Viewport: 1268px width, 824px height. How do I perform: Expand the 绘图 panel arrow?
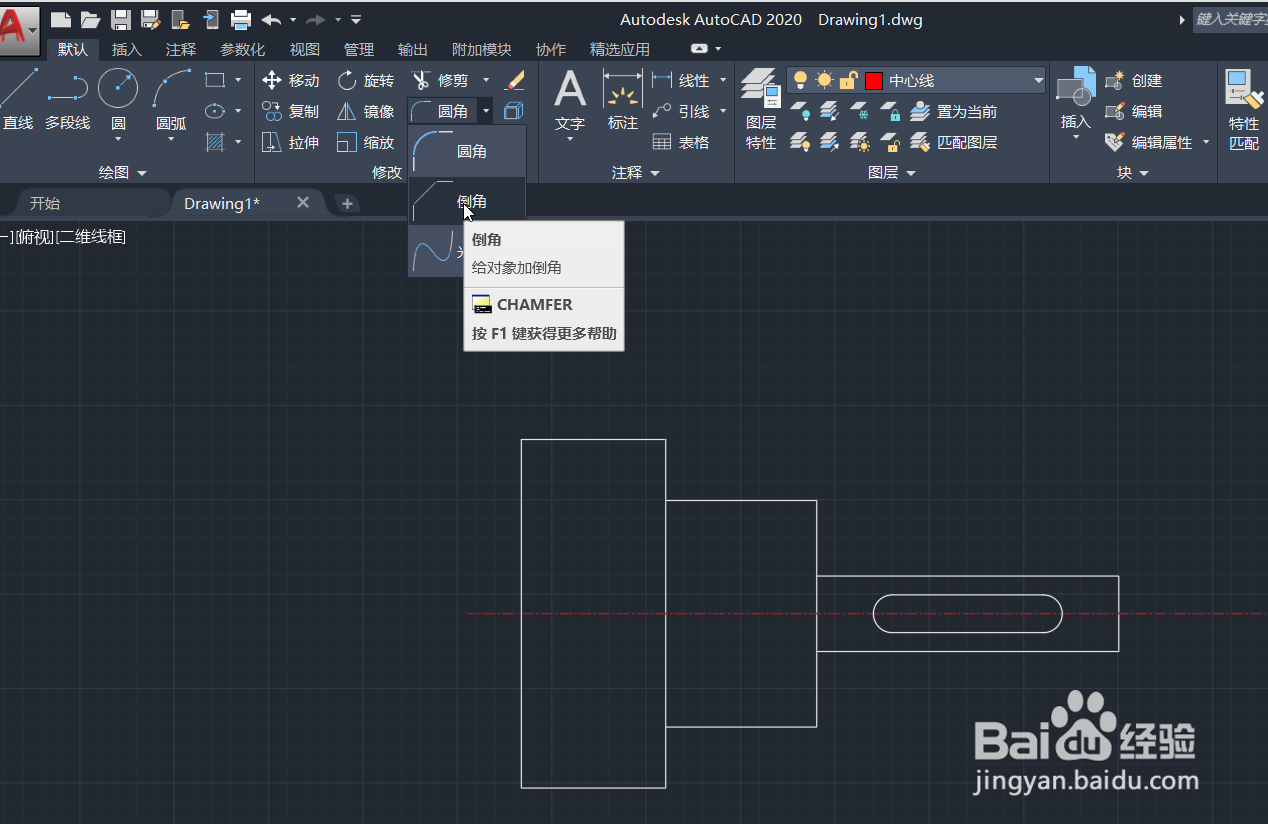pos(141,173)
